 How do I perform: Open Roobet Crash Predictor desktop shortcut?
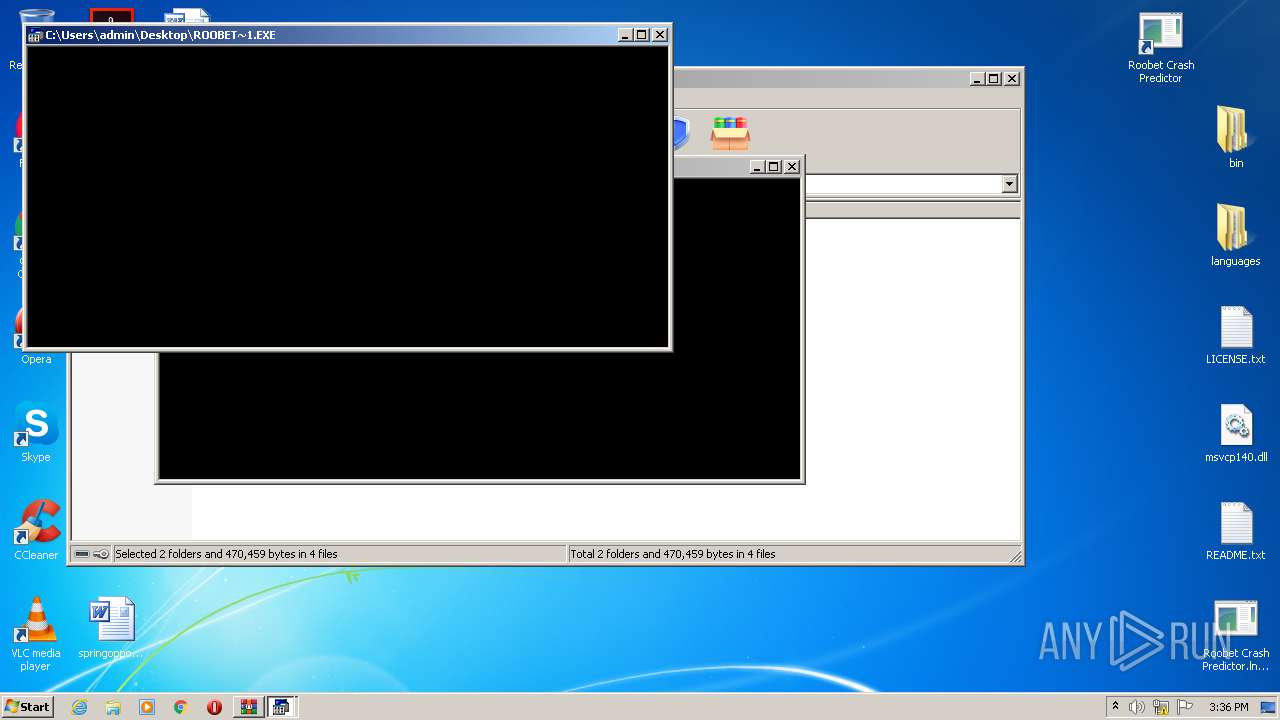[1161, 48]
